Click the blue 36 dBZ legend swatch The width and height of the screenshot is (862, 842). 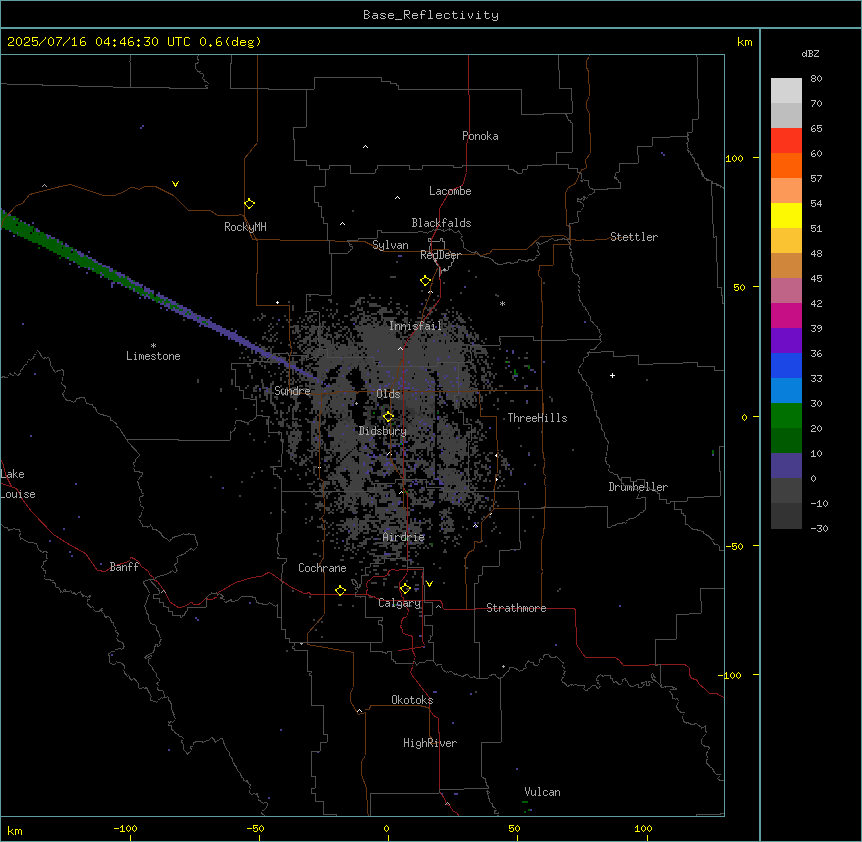[x=786, y=365]
